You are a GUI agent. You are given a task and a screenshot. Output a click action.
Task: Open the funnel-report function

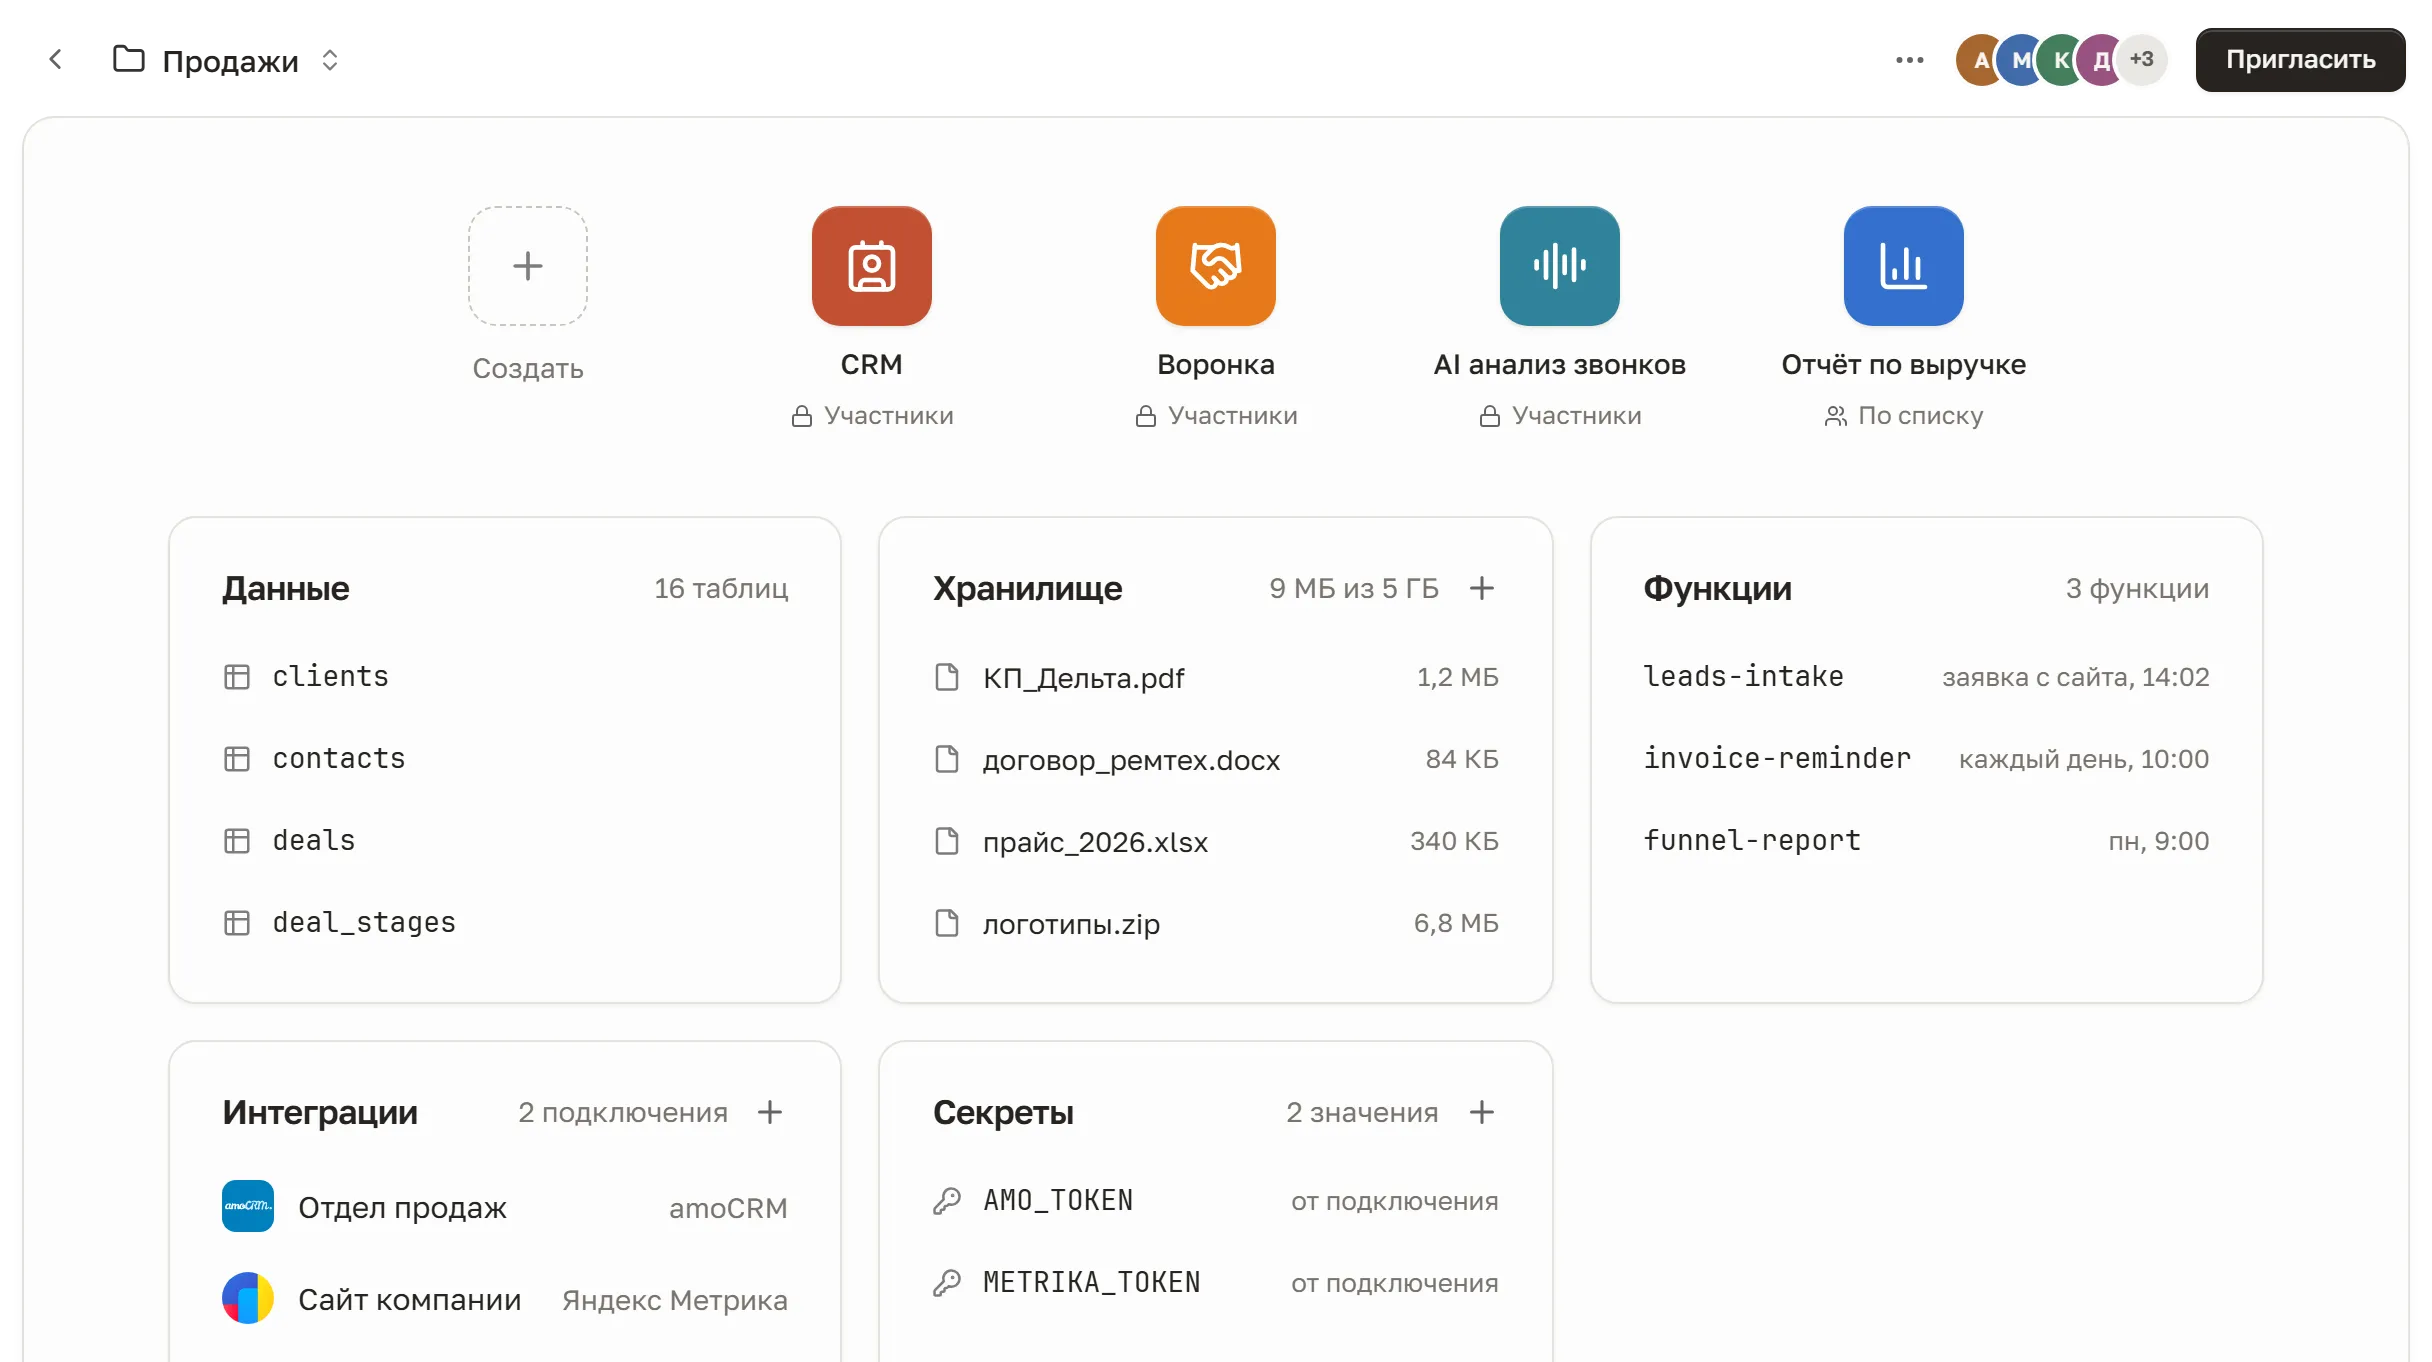(x=1926, y=841)
